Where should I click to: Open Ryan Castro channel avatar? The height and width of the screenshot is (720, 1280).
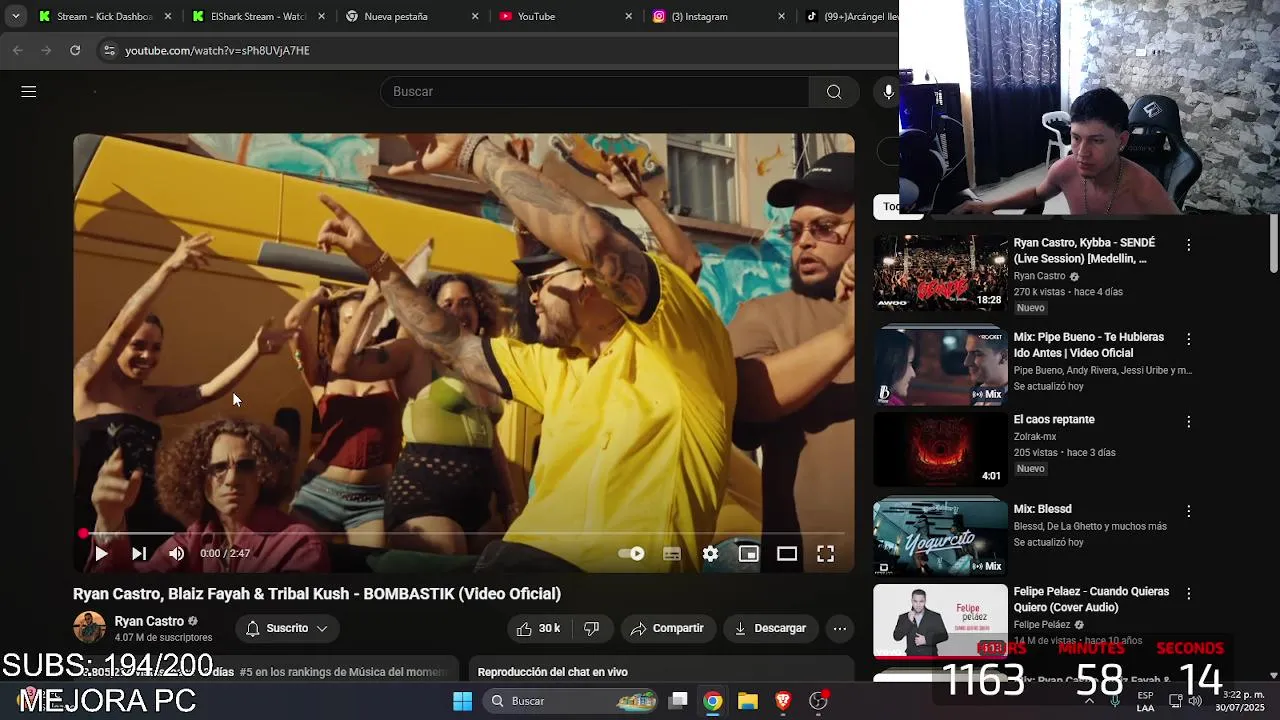[x=89, y=627]
